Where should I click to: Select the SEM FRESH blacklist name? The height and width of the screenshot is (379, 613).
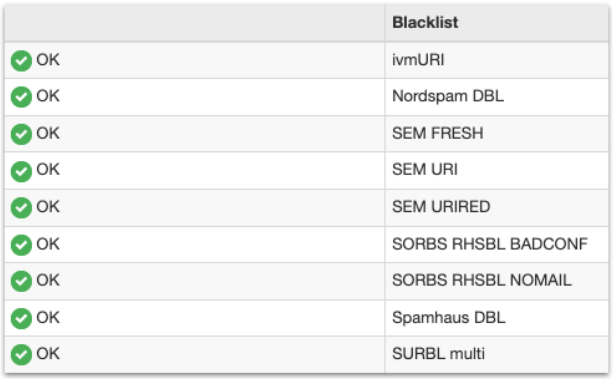click(437, 133)
